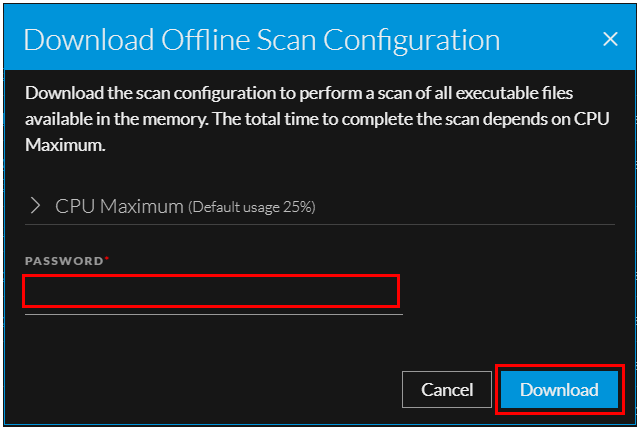Click the underline beneath the password field

pos(212,314)
